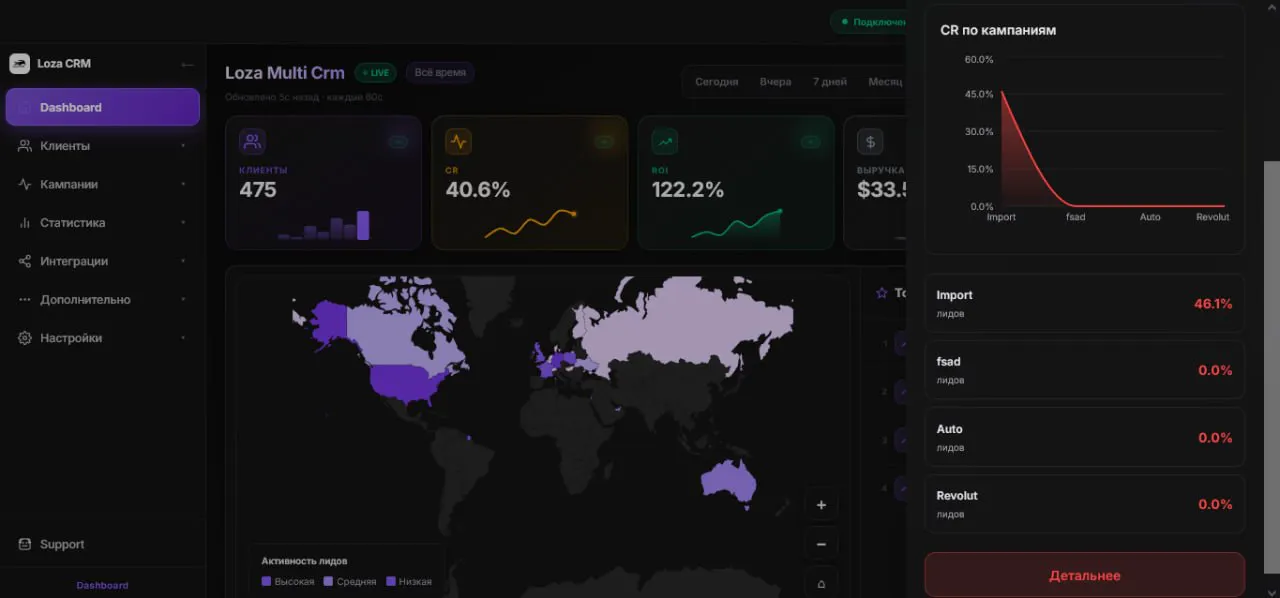This screenshot has width=1280, height=598.
Task: Zoom in the map with plus
Action: tap(821, 505)
